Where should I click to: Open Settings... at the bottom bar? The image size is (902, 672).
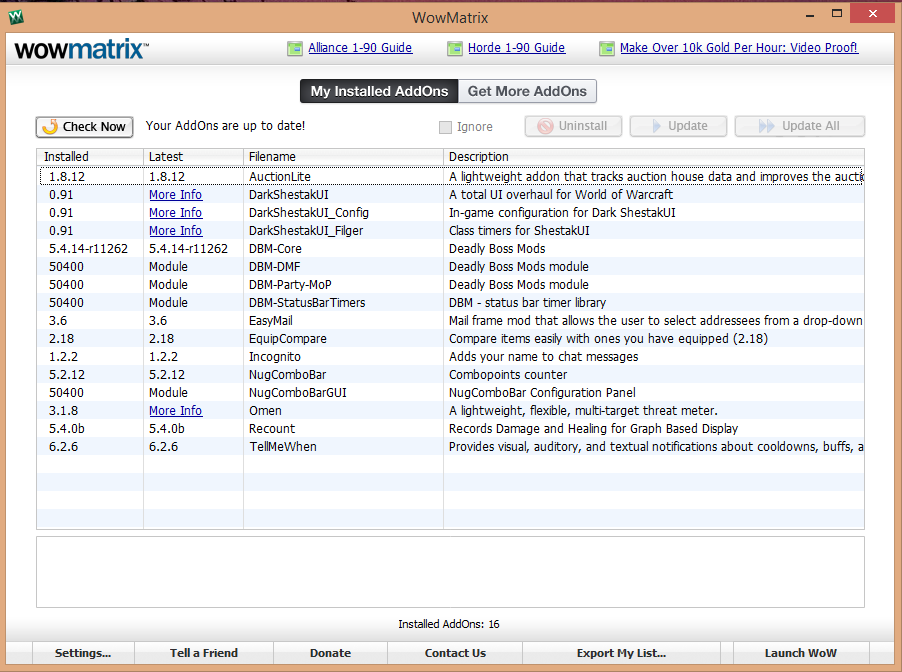pos(83,653)
